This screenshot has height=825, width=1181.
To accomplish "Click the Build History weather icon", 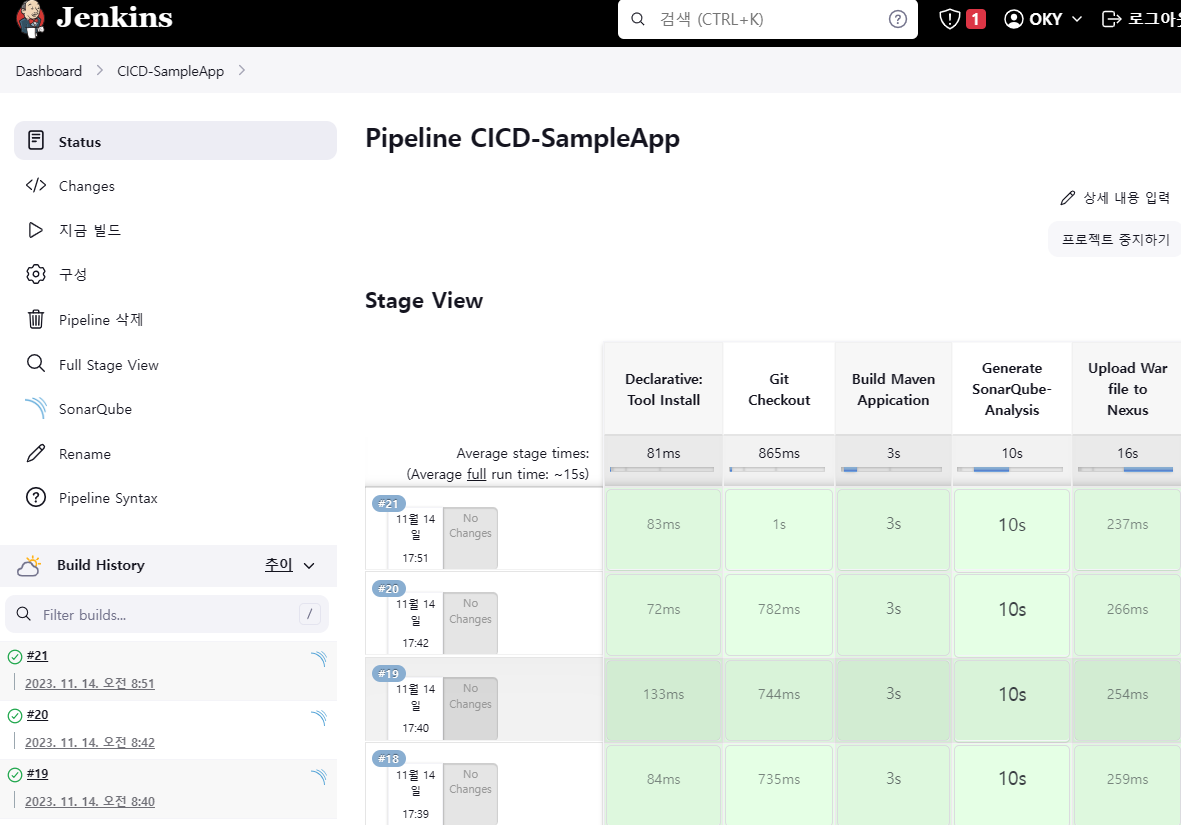I will [29, 566].
